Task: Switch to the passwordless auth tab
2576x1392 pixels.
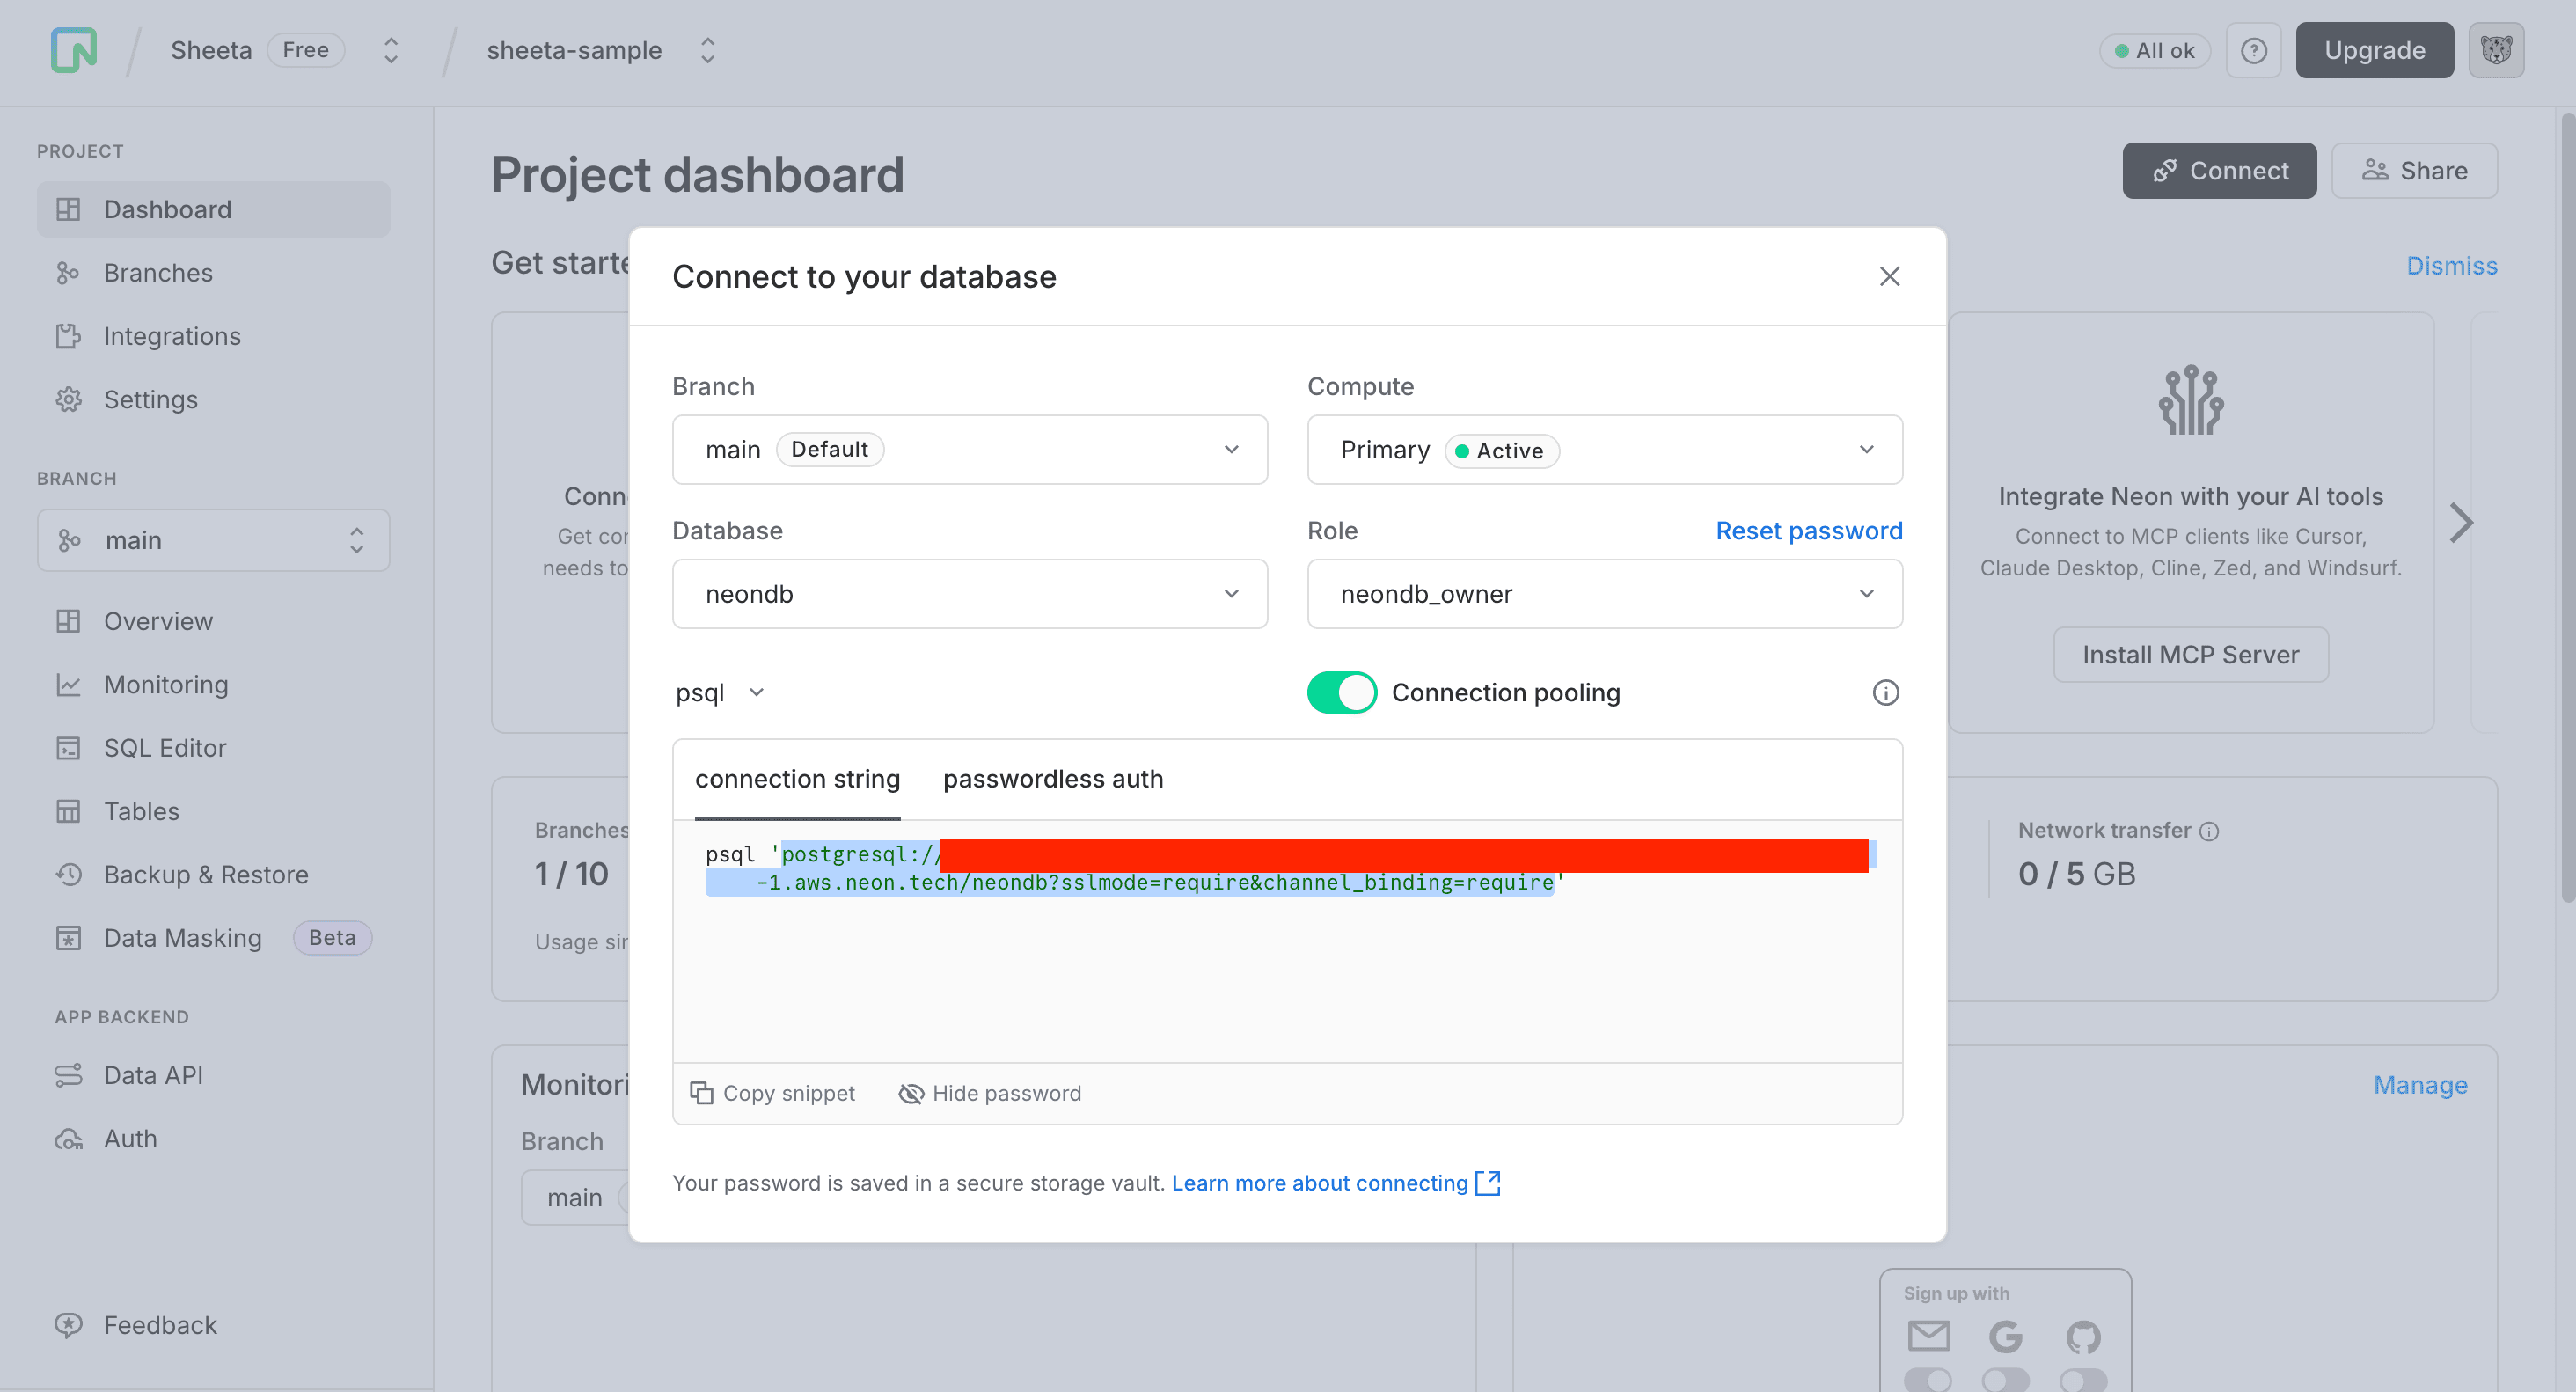Action: (1052, 779)
